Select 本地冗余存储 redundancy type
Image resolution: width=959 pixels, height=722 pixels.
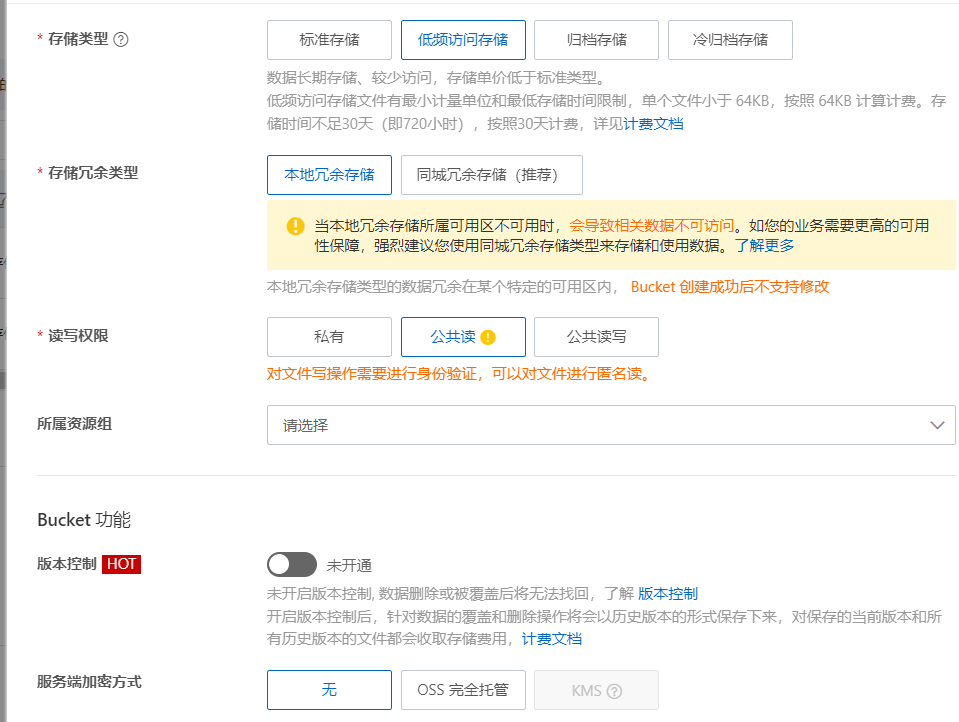pyautogui.click(x=329, y=175)
